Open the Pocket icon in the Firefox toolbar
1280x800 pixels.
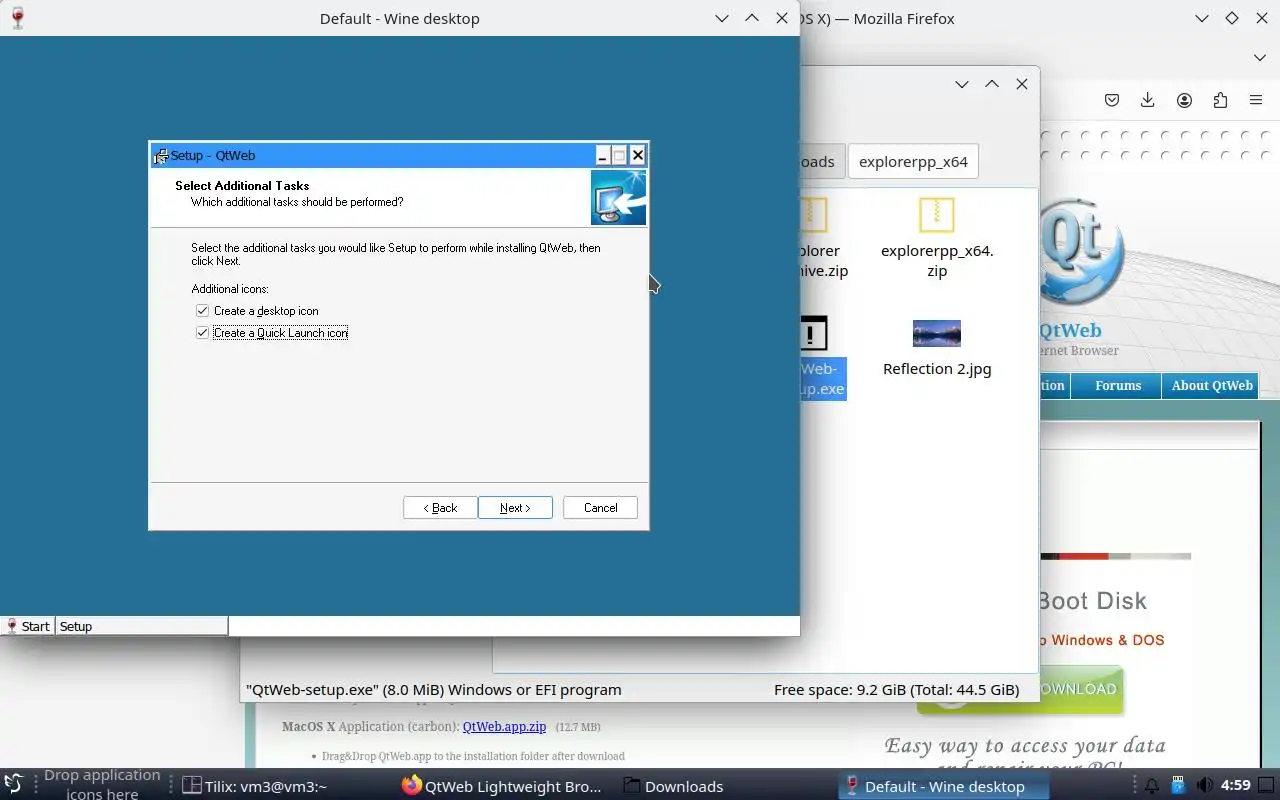tap(1112, 100)
